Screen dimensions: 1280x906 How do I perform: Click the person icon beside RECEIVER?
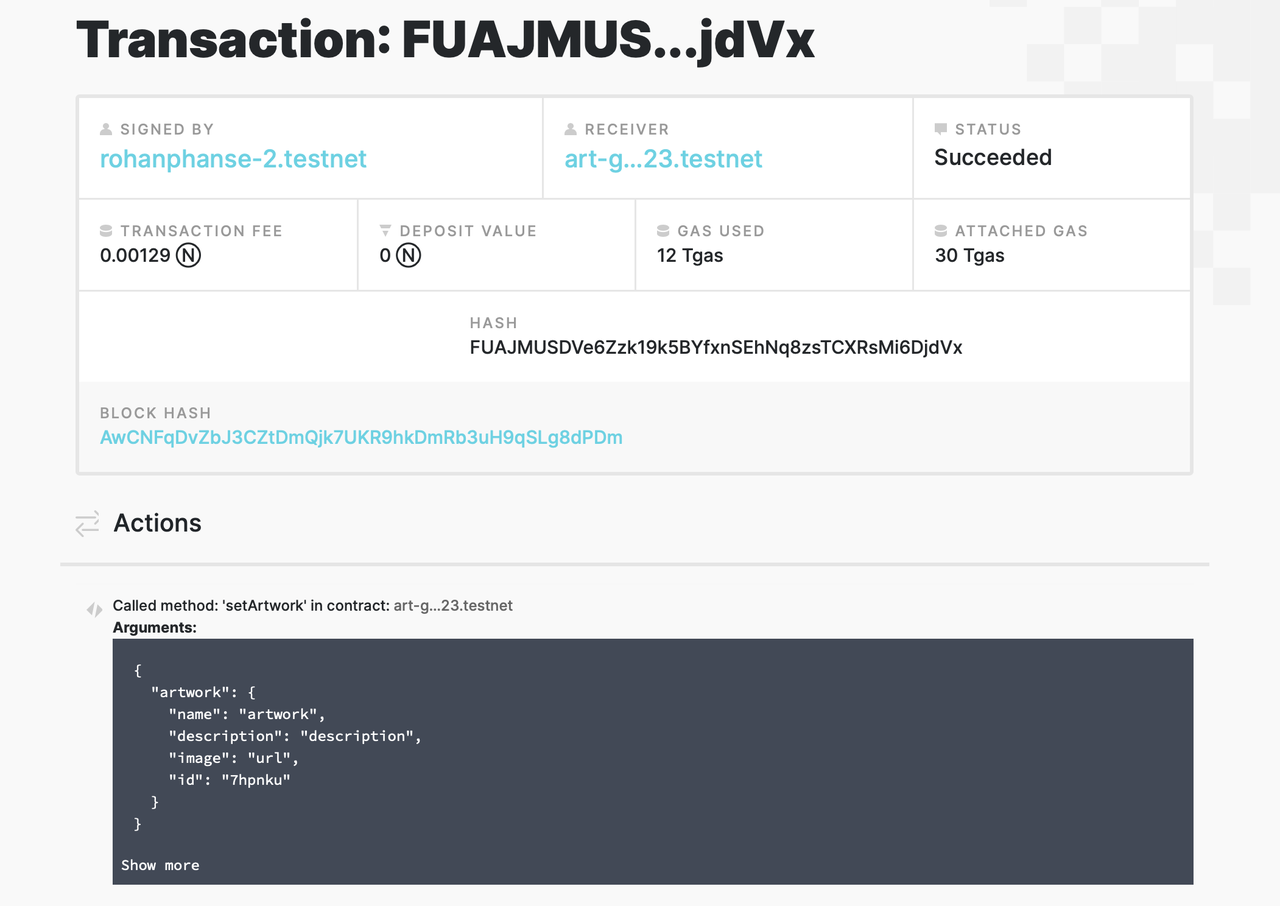pyautogui.click(x=570, y=130)
